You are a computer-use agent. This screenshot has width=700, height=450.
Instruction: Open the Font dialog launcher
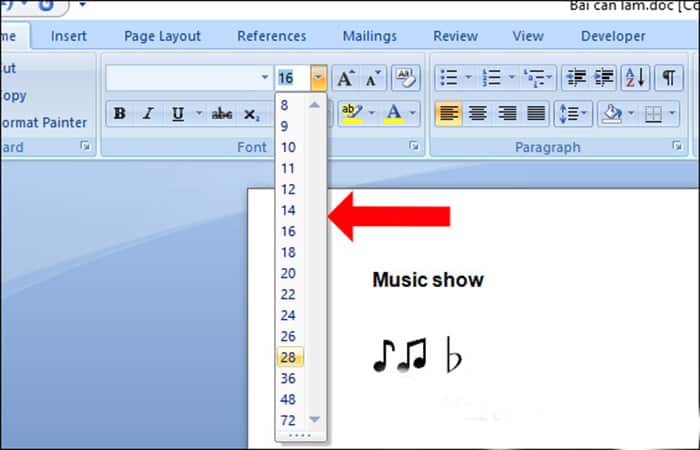pyautogui.click(x=414, y=146)
